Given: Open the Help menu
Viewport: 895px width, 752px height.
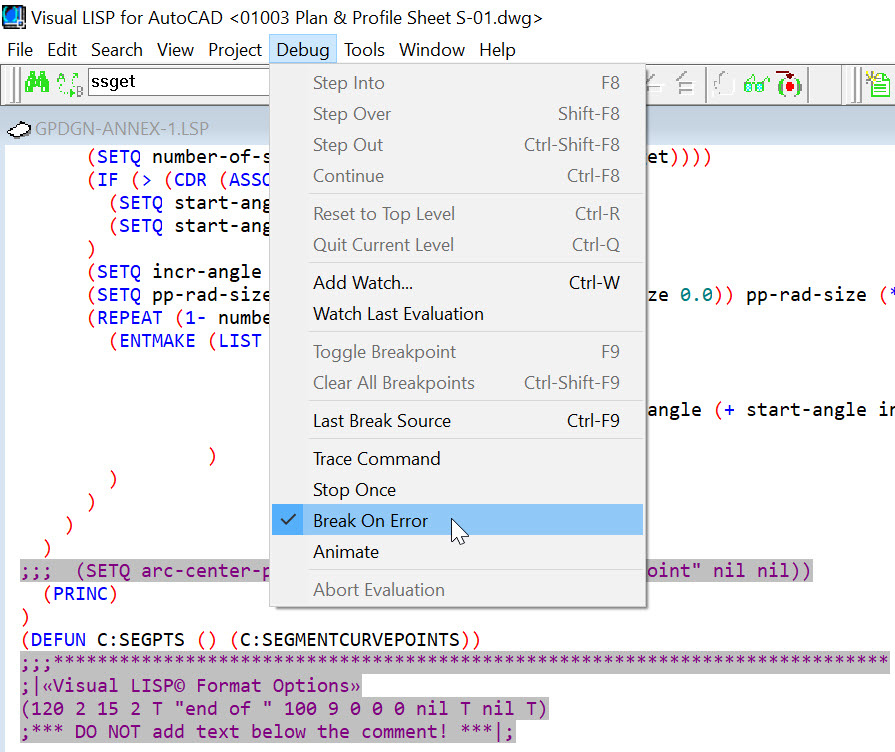Looking at the screenshot, I should pyautogui.click(x=497, y=49).
